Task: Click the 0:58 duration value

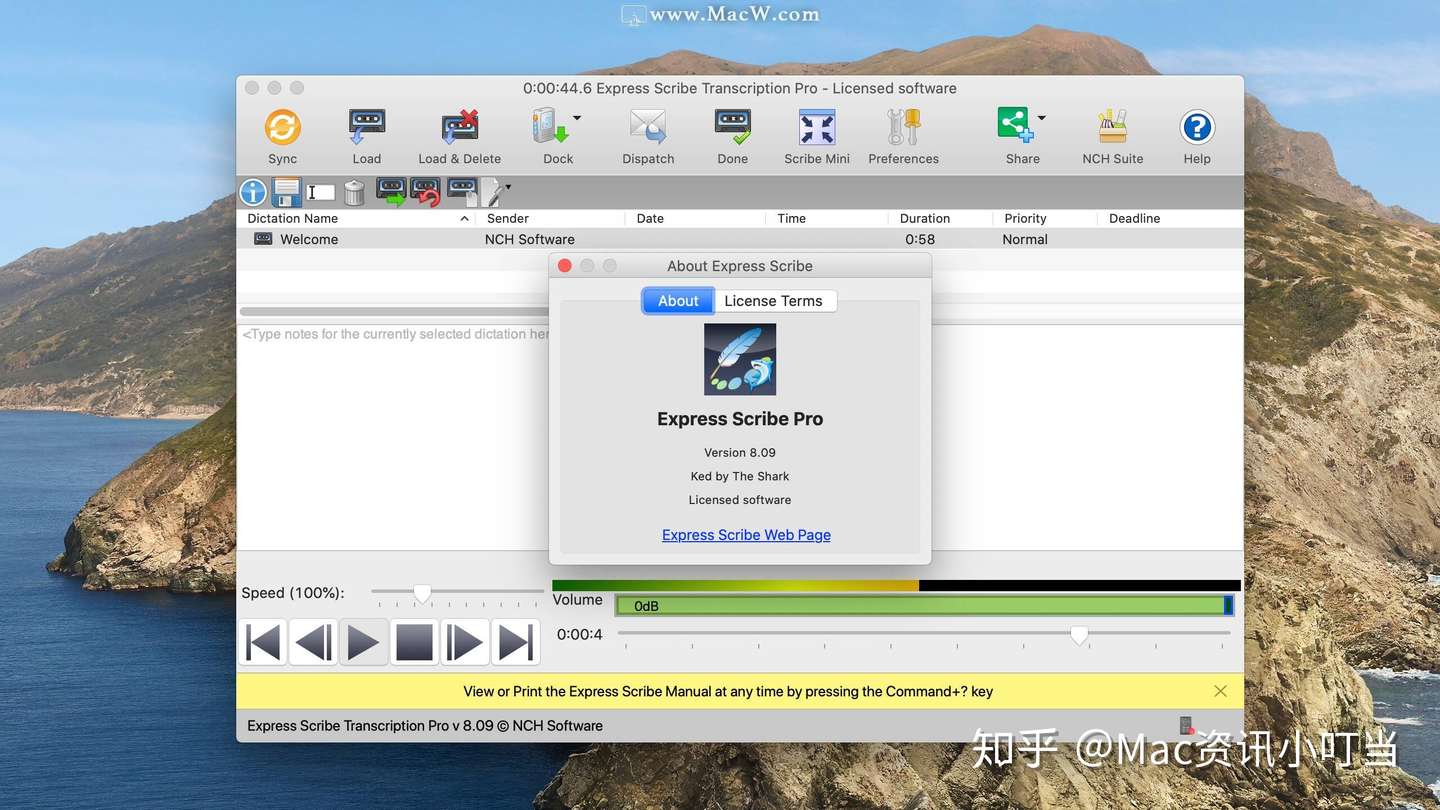Action: (x=920, y=239)
